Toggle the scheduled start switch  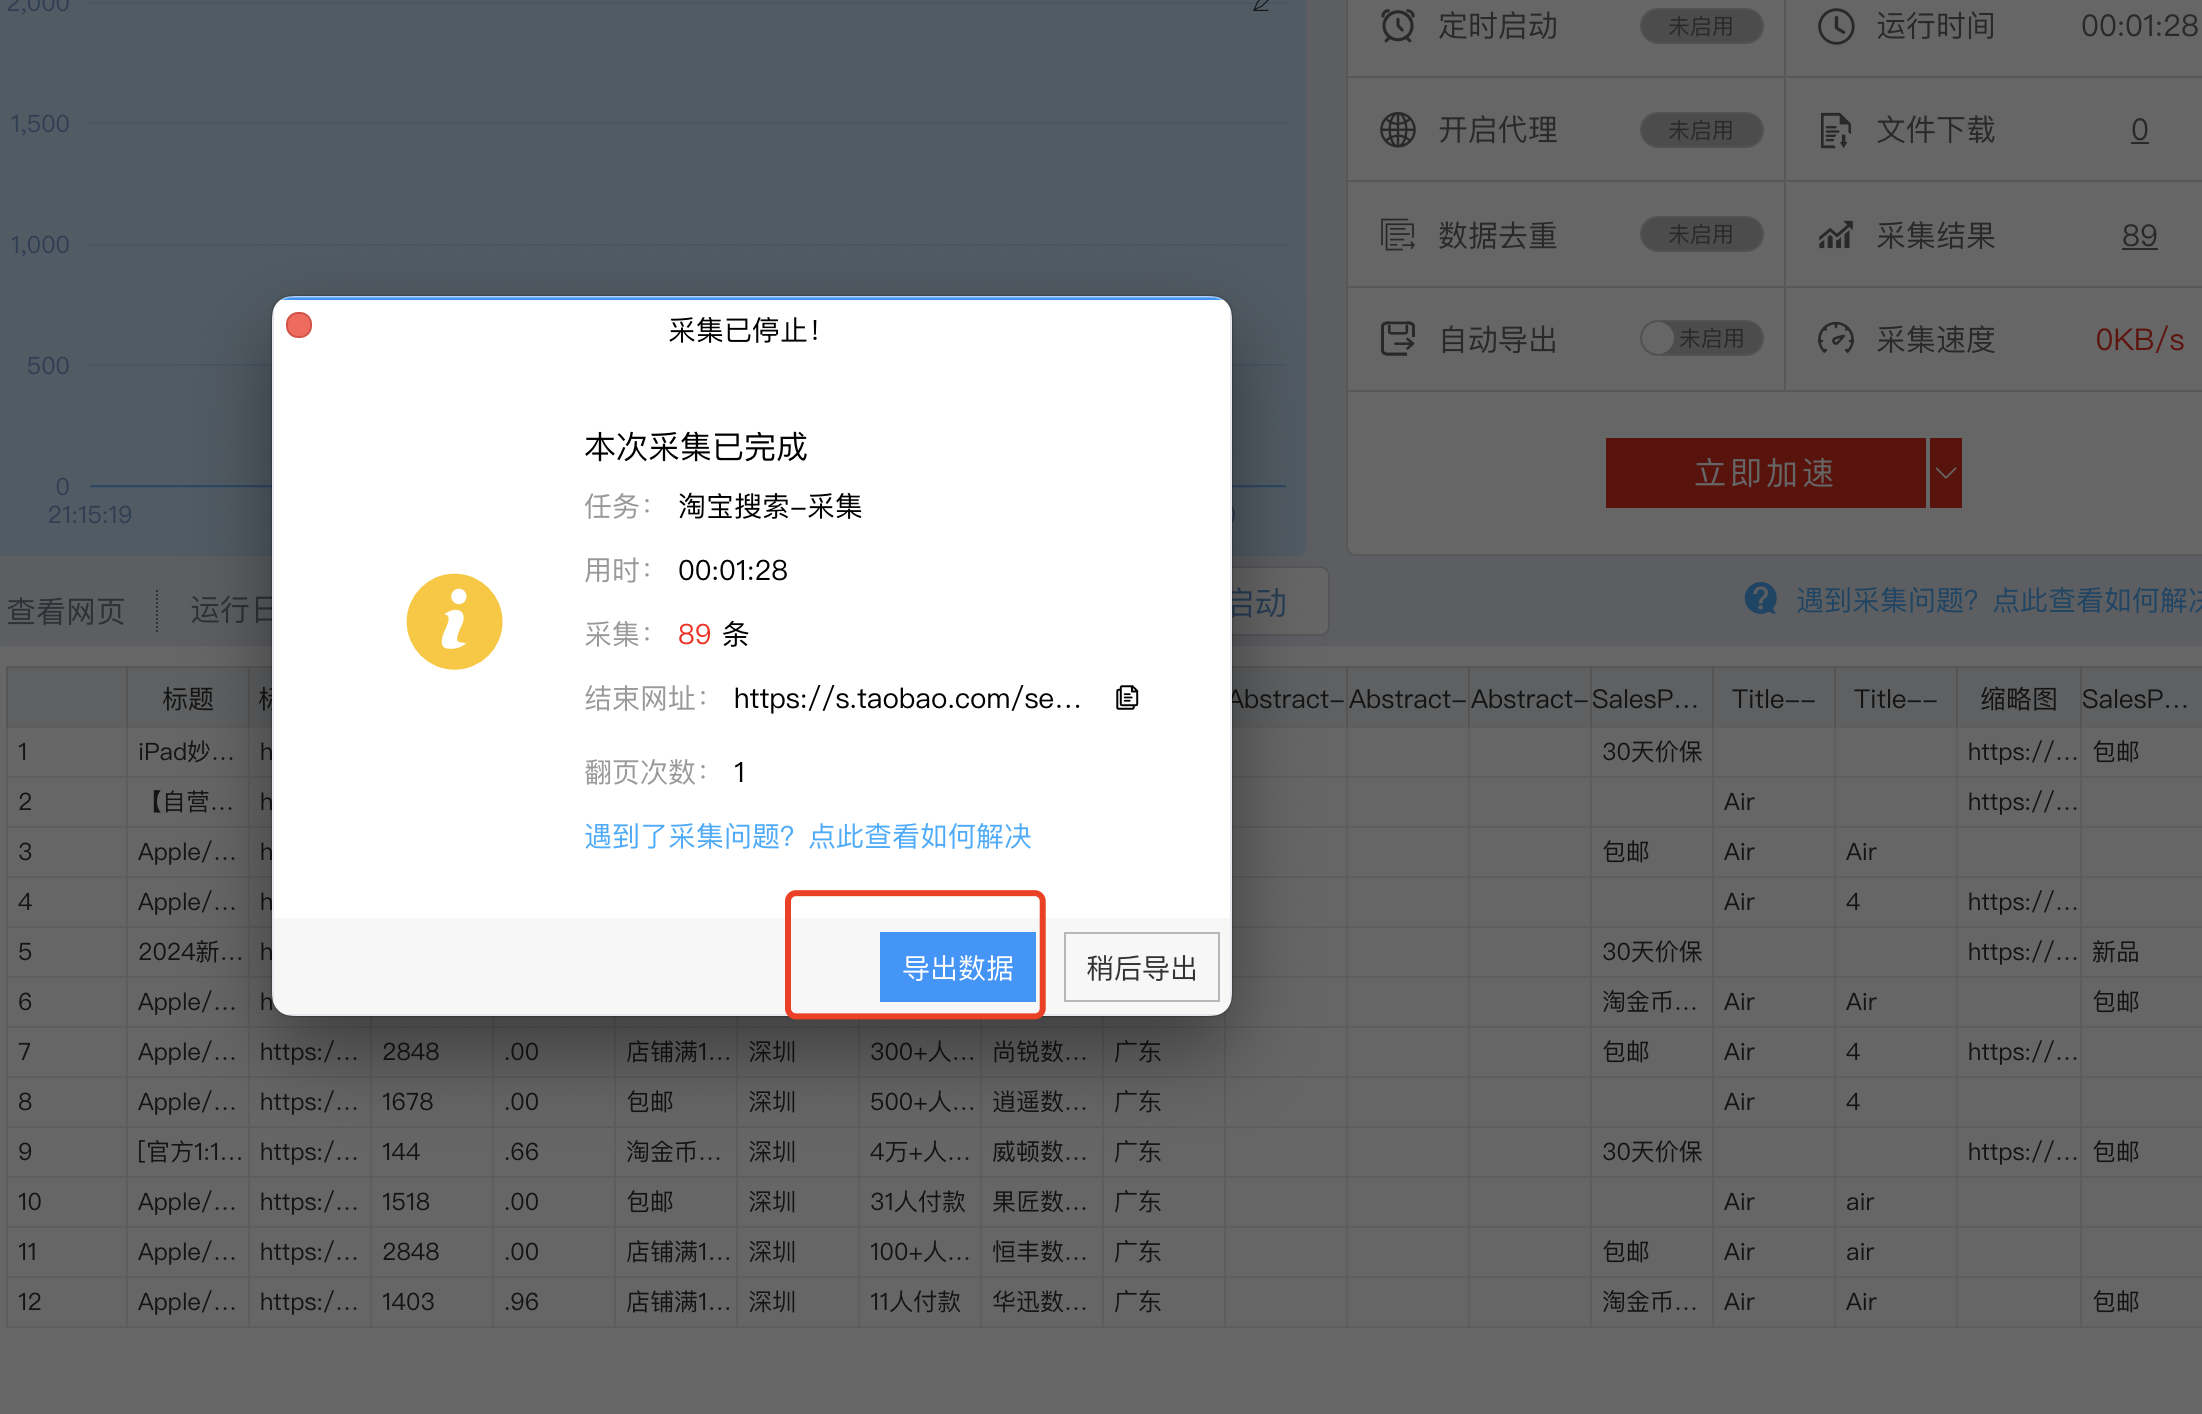1701,26
